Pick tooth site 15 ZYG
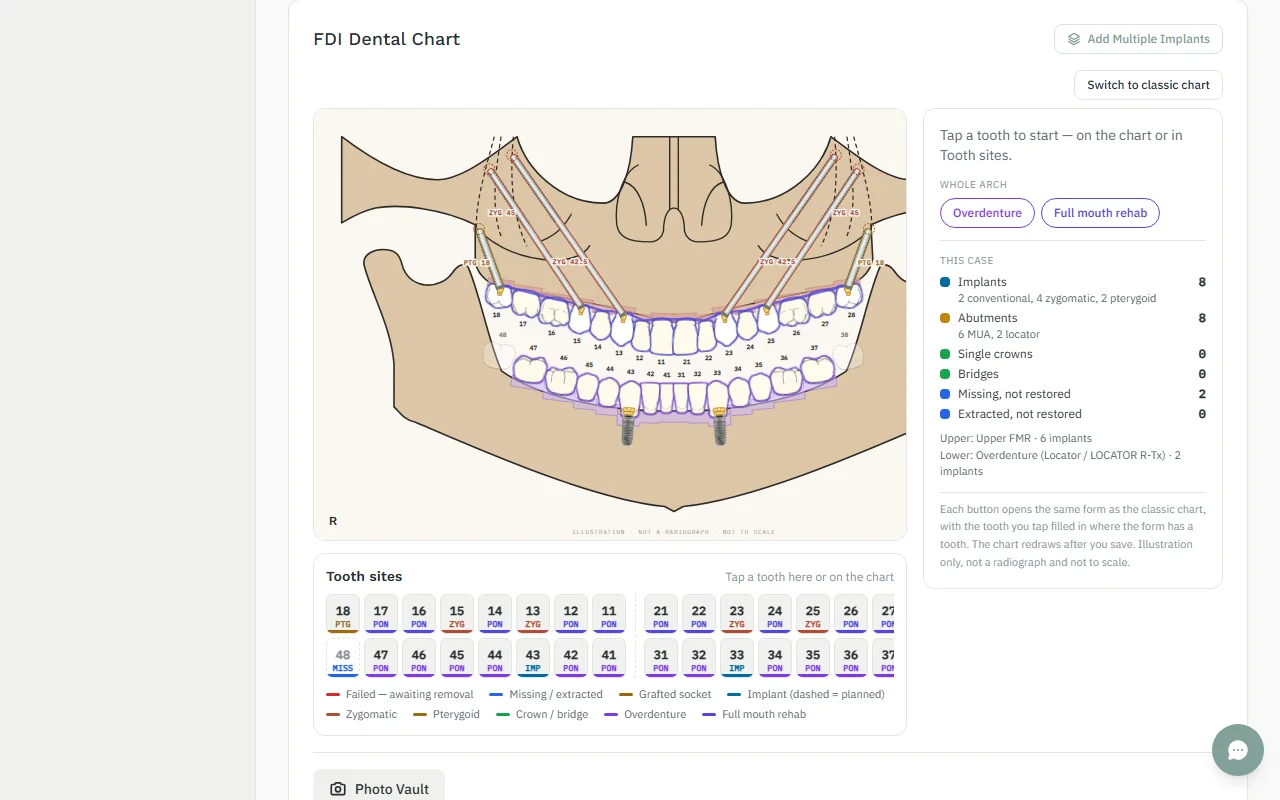 click(457, 614)
